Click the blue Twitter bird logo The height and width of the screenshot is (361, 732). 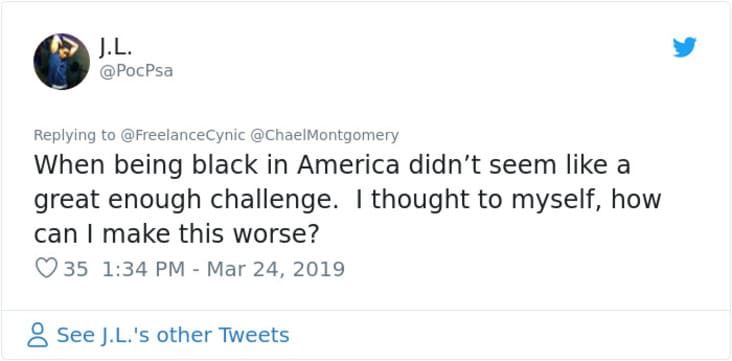click(684, 47)
